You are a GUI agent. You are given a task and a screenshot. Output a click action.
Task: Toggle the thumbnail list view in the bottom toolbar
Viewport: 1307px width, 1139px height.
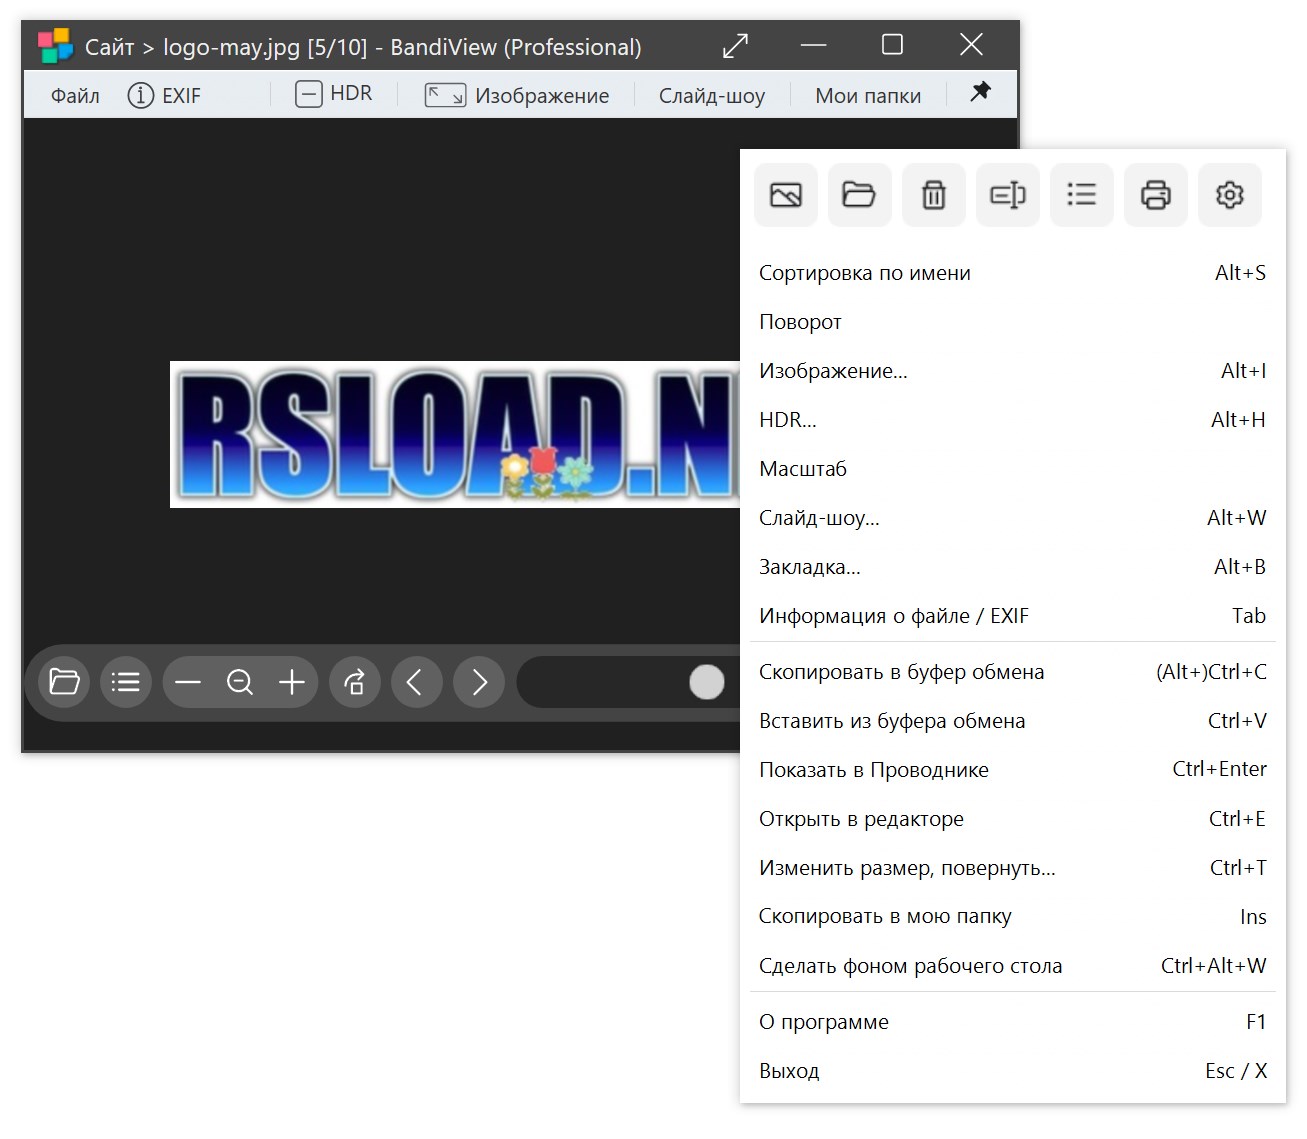pos(126,682)
